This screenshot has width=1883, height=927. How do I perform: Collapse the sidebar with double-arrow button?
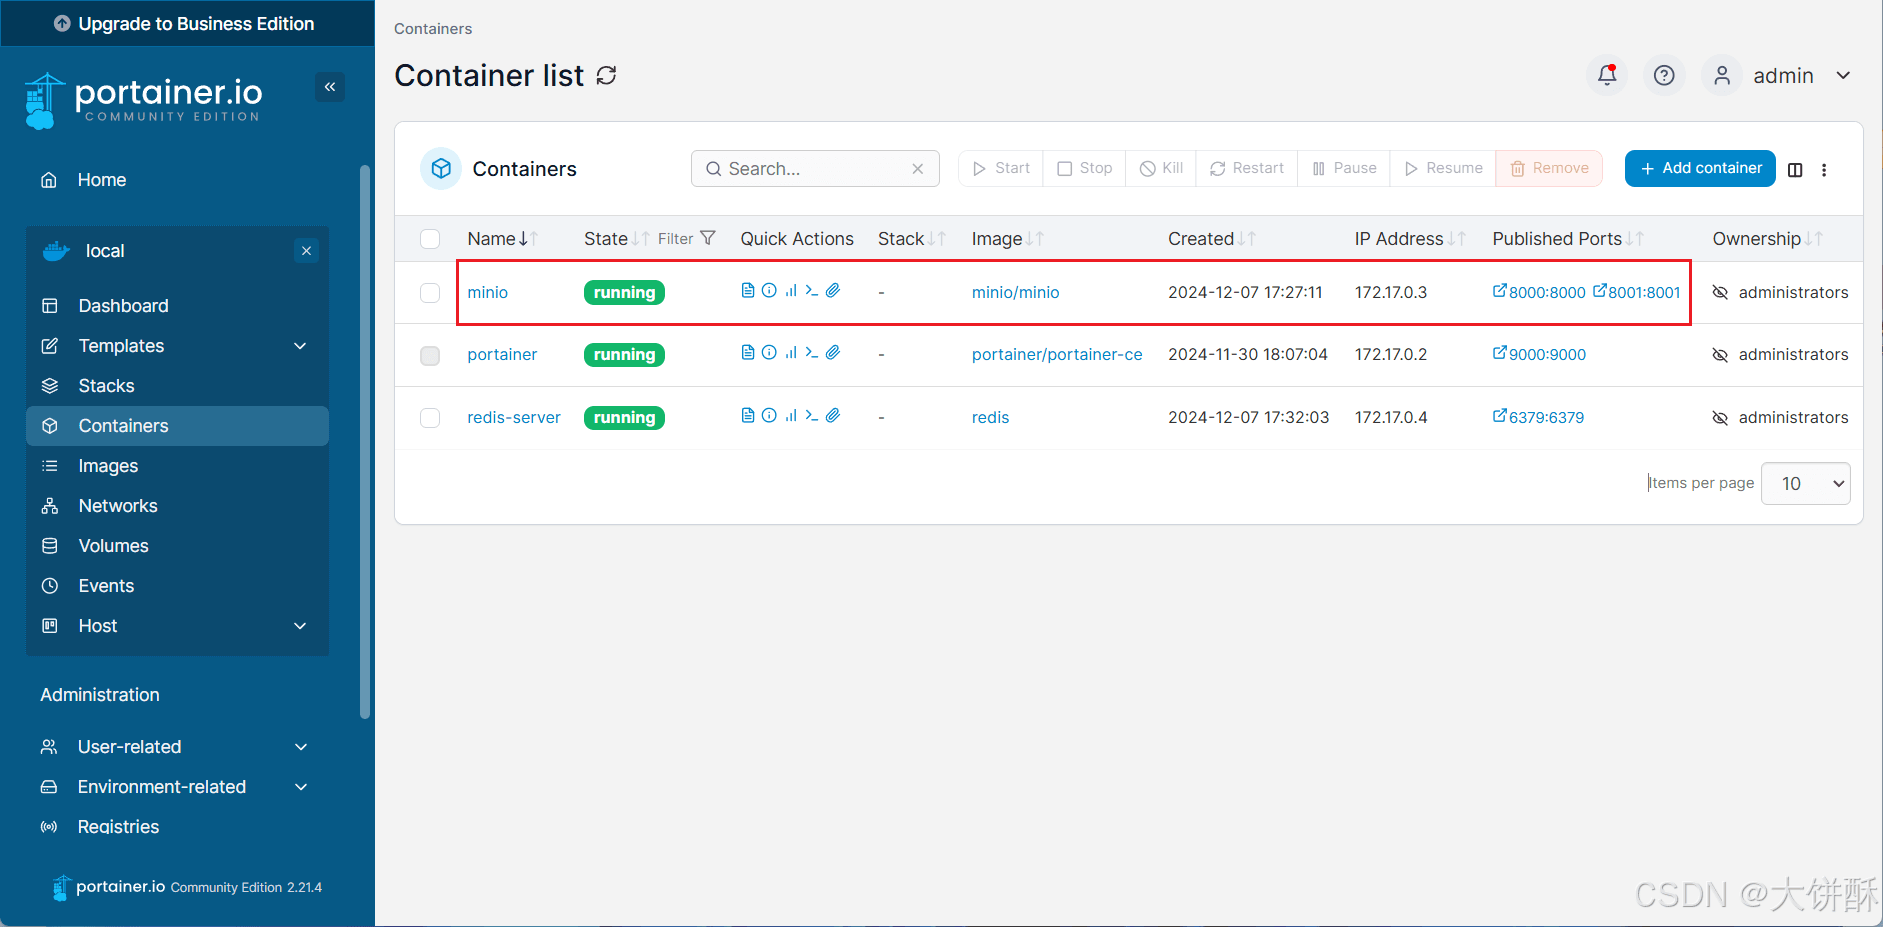click(x=330, y=87)
